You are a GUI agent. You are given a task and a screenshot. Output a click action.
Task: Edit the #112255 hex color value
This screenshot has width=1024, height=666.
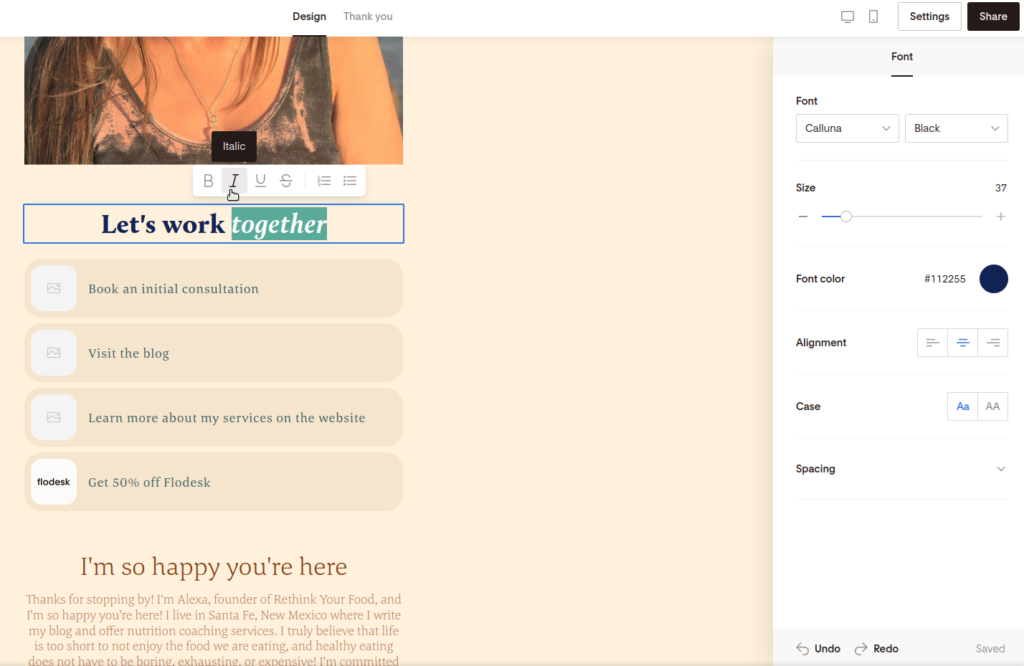point(944,279)
